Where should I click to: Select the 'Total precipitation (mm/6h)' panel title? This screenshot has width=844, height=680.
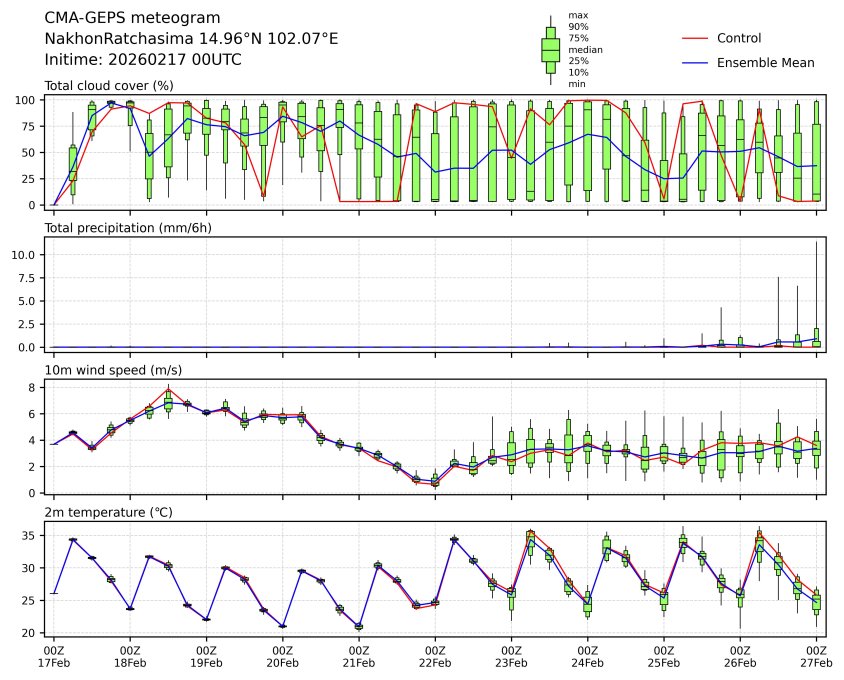[127, 228]
